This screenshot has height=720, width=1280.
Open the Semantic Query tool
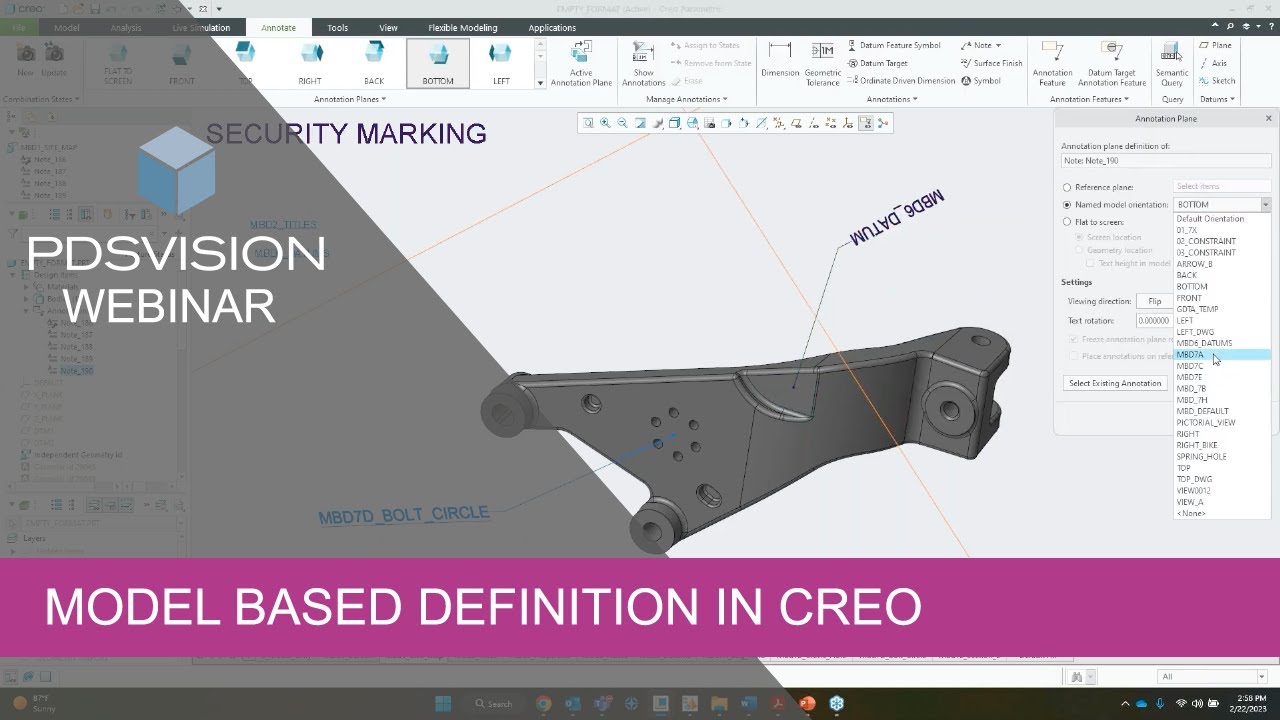(1172, 63)
